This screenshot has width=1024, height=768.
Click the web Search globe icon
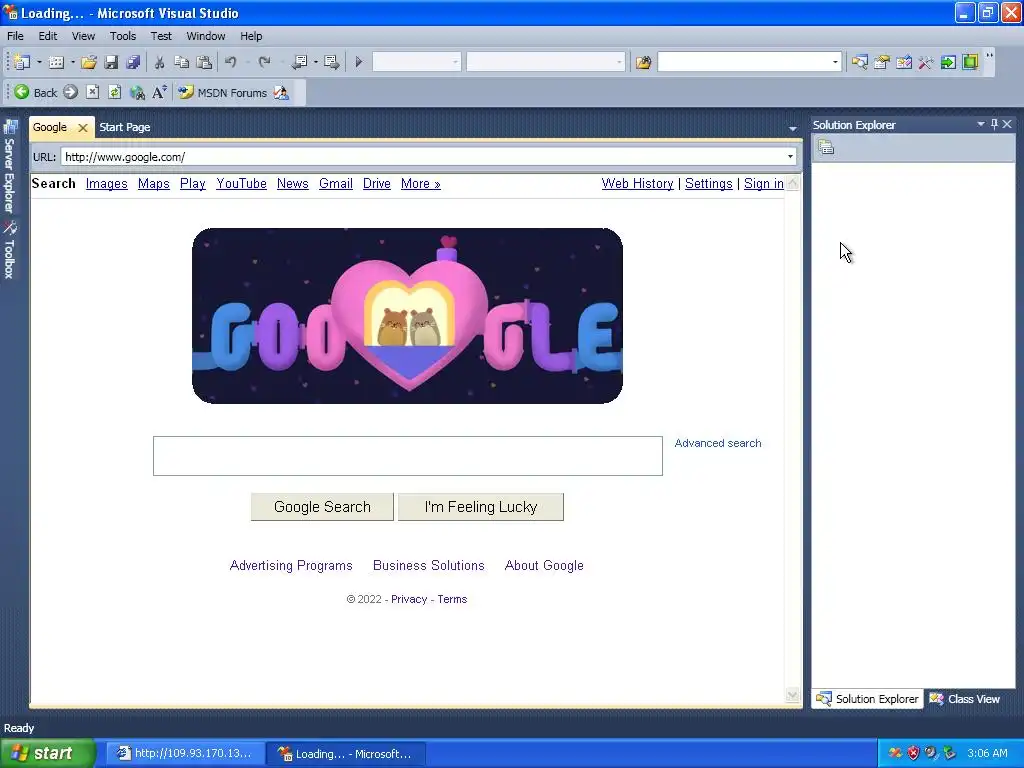tap(137, 92)
